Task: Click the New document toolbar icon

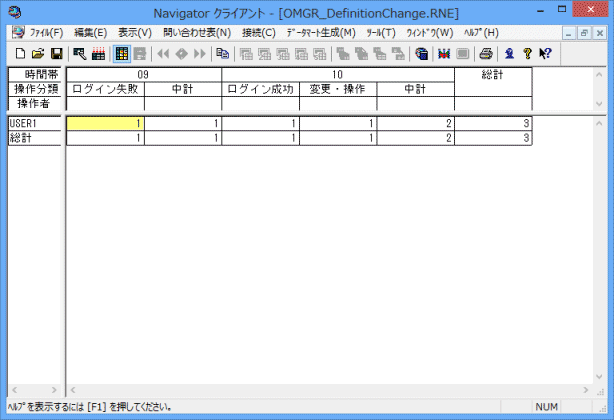Action: pos(20,54)
